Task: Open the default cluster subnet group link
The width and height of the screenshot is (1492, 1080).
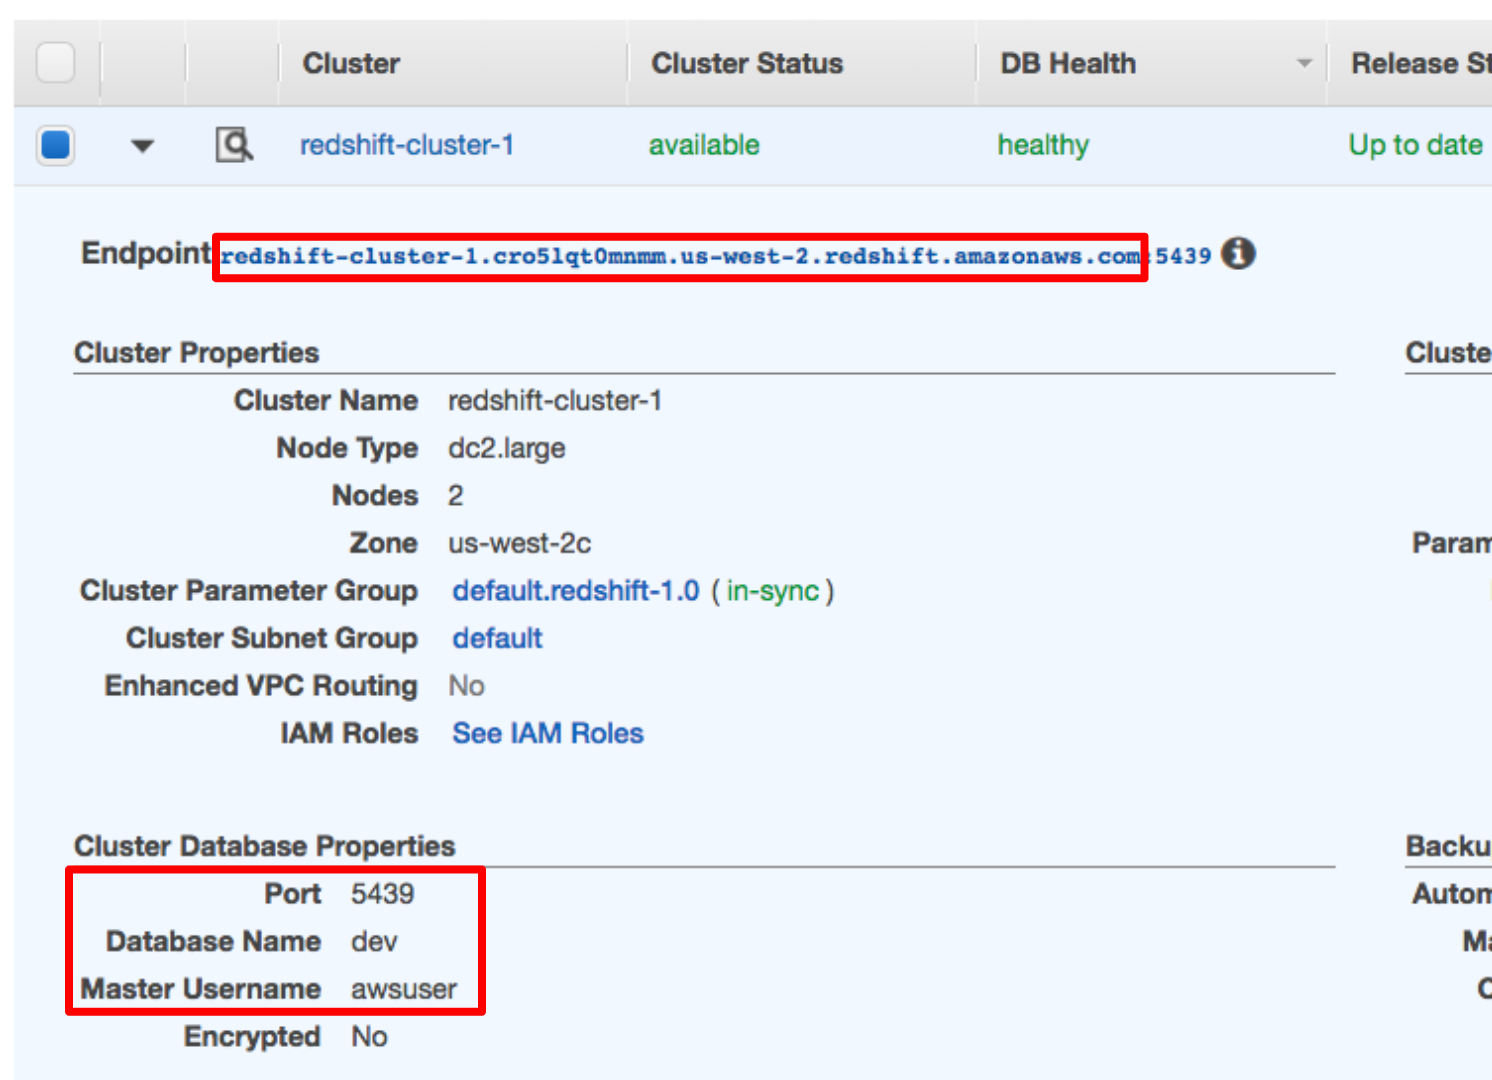Action: 497,638
